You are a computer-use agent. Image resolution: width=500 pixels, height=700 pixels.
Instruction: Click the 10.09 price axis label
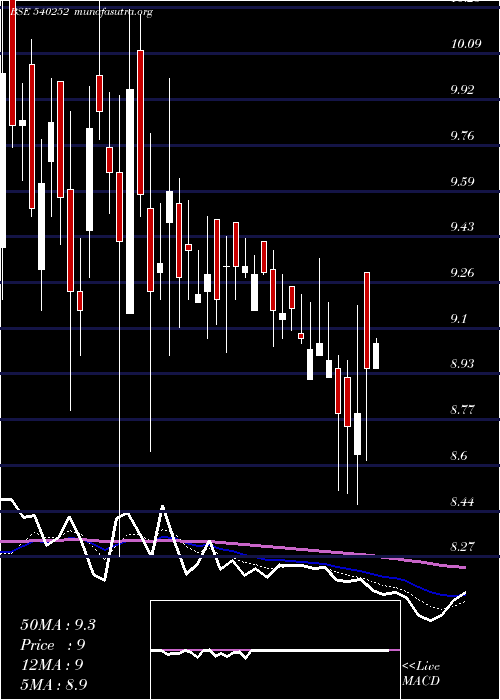tap(466, 44)
